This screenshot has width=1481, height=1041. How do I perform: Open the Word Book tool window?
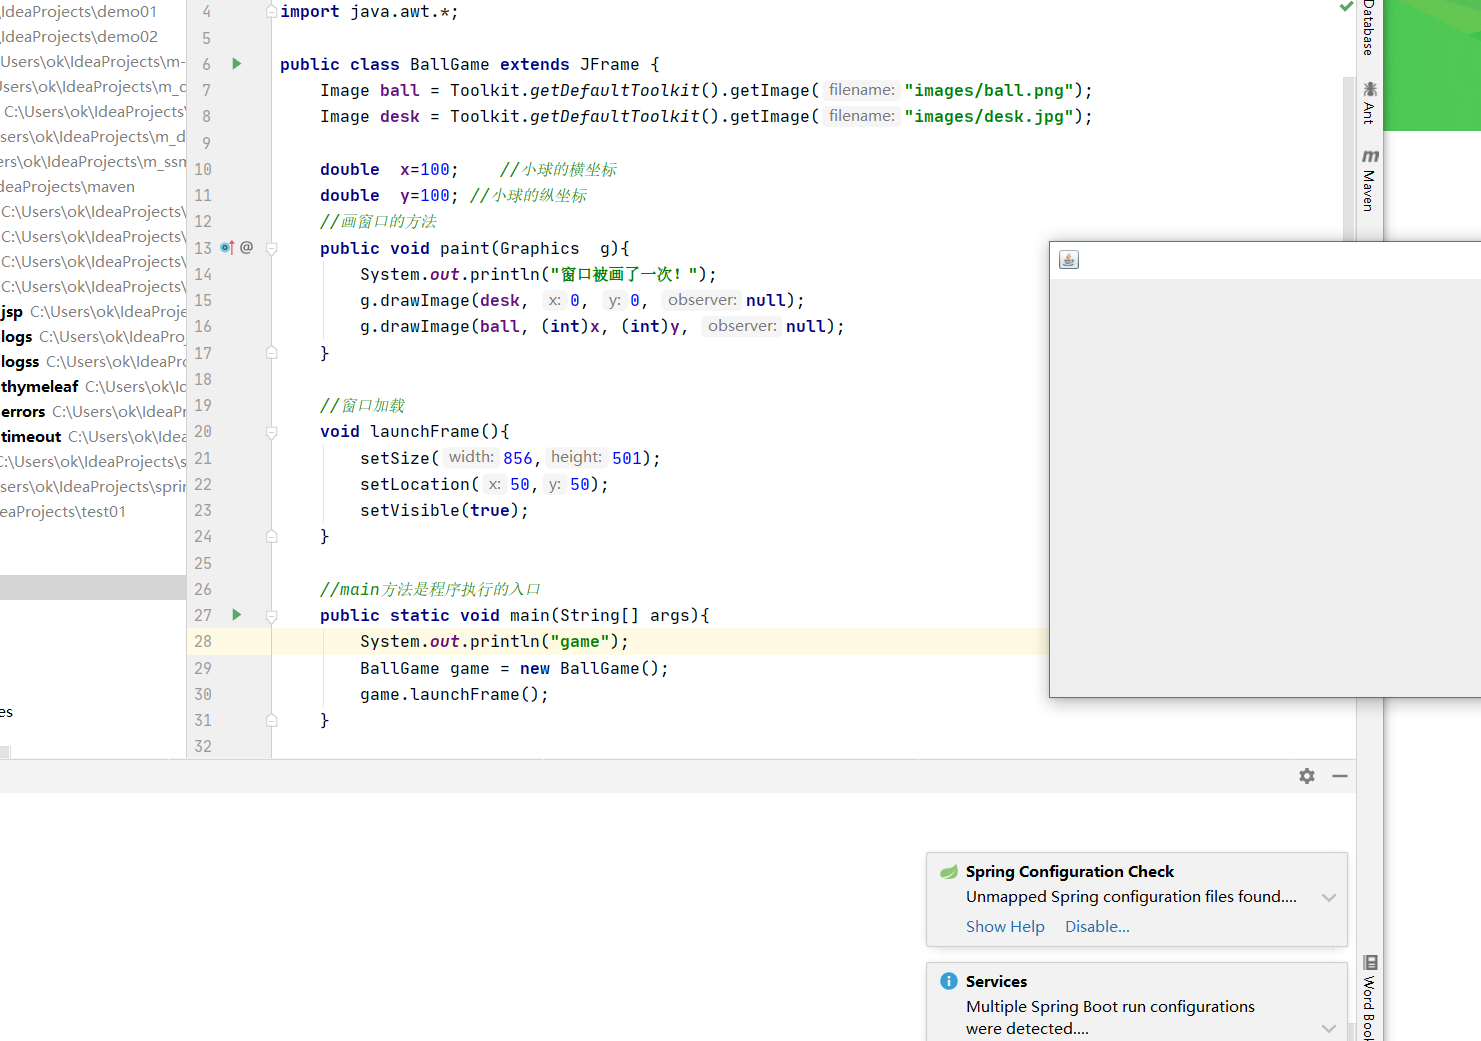(1369, 998)
